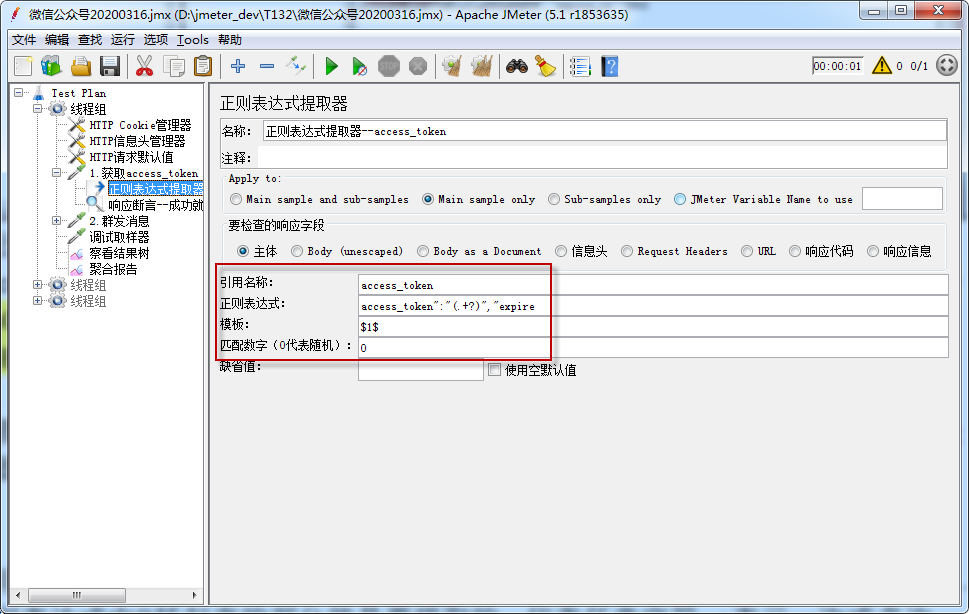Screen dimensions: 969x614
Task: Start the test with green play icon
Action: click(331, 66)
